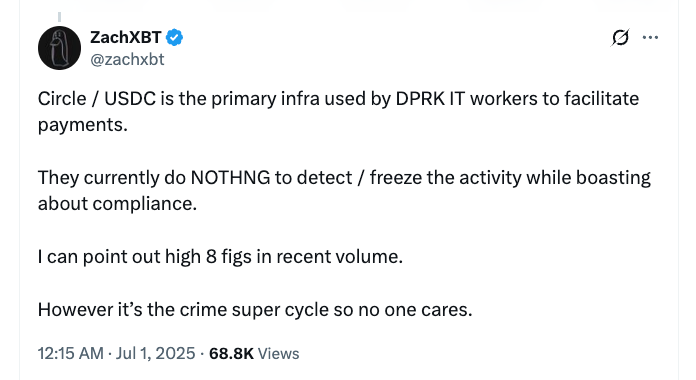
Task: Click the thread connector line above the avatar
Action: coord(59,17)
